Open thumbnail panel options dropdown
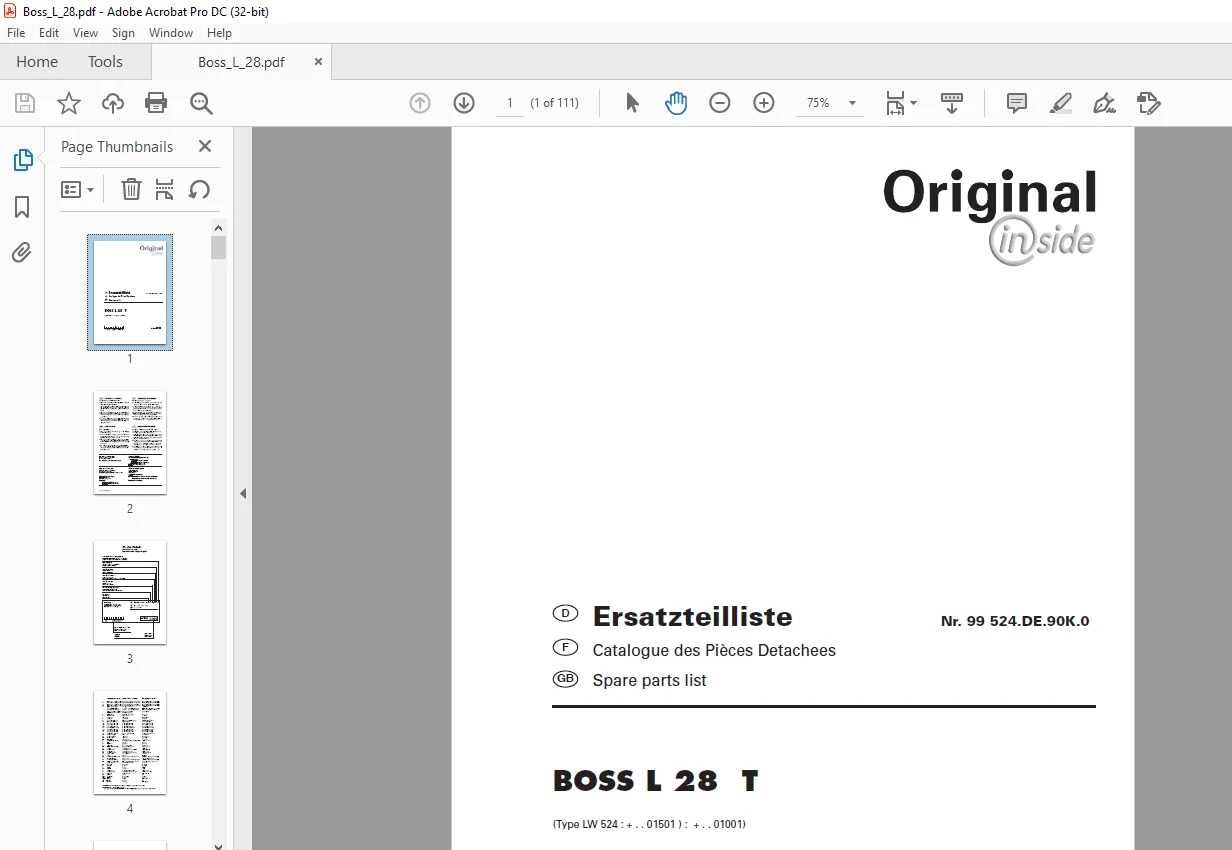The height and width of the screenshot is (850, 1232). pyautogui.click(x=78, y=189)
